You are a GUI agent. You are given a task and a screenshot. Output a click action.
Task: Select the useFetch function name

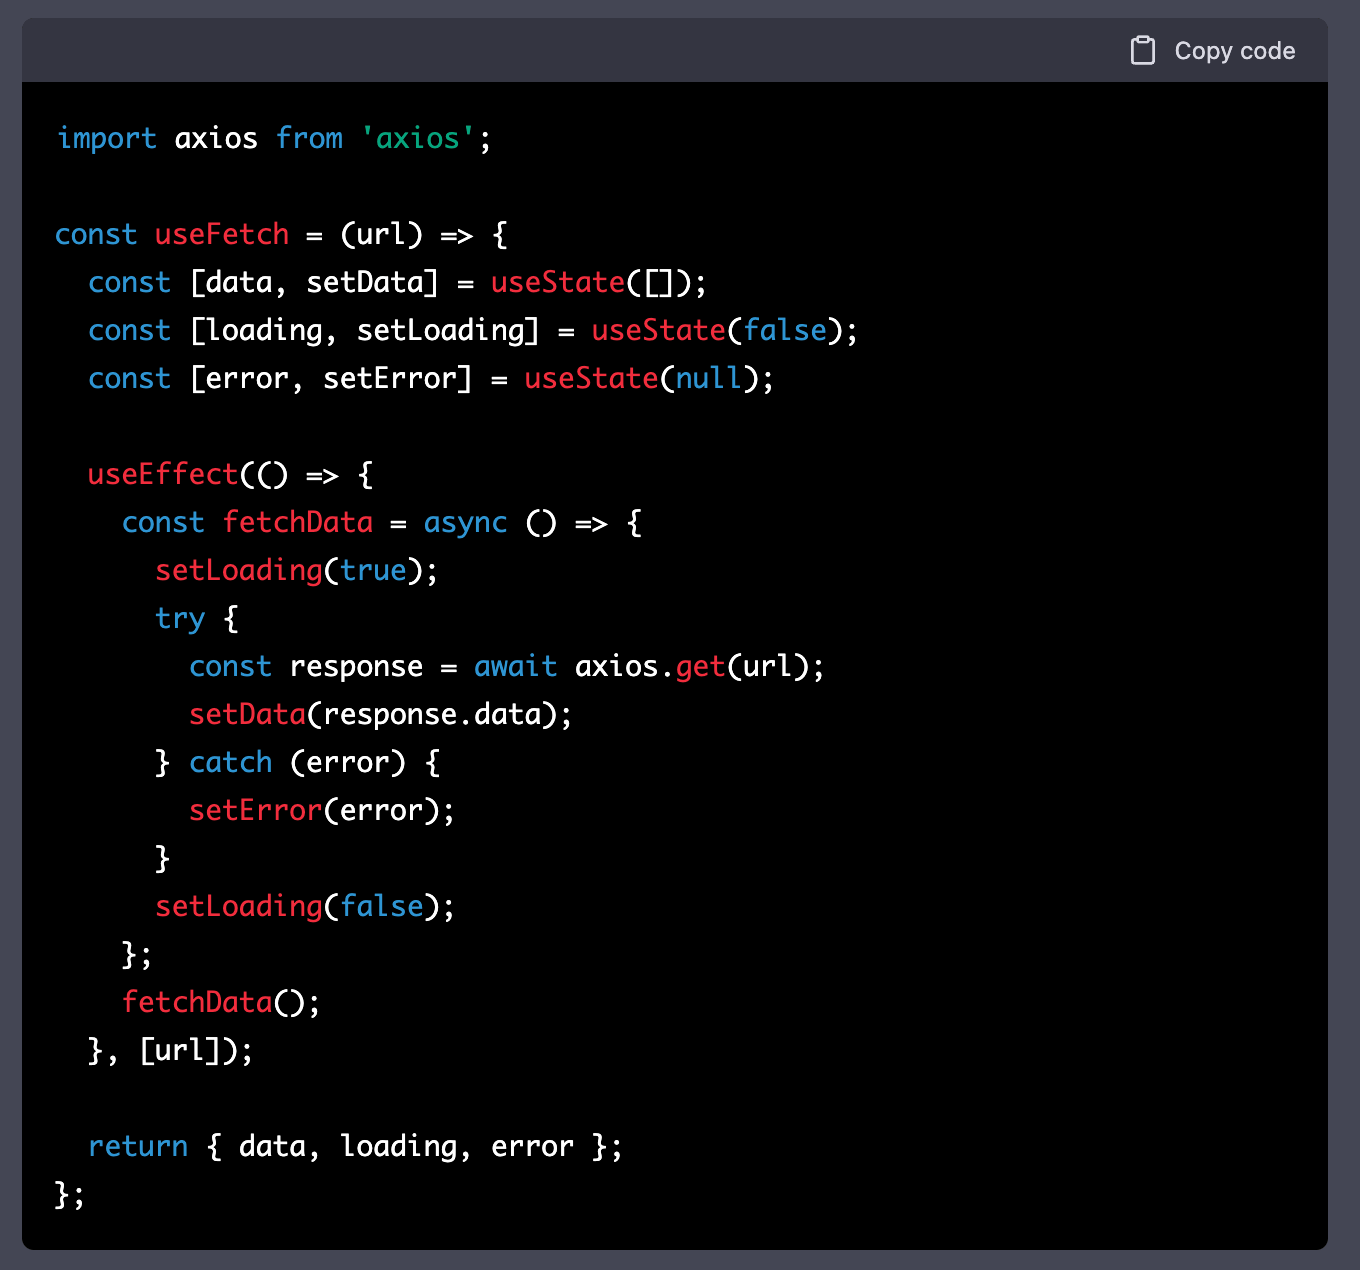[221, 234]
